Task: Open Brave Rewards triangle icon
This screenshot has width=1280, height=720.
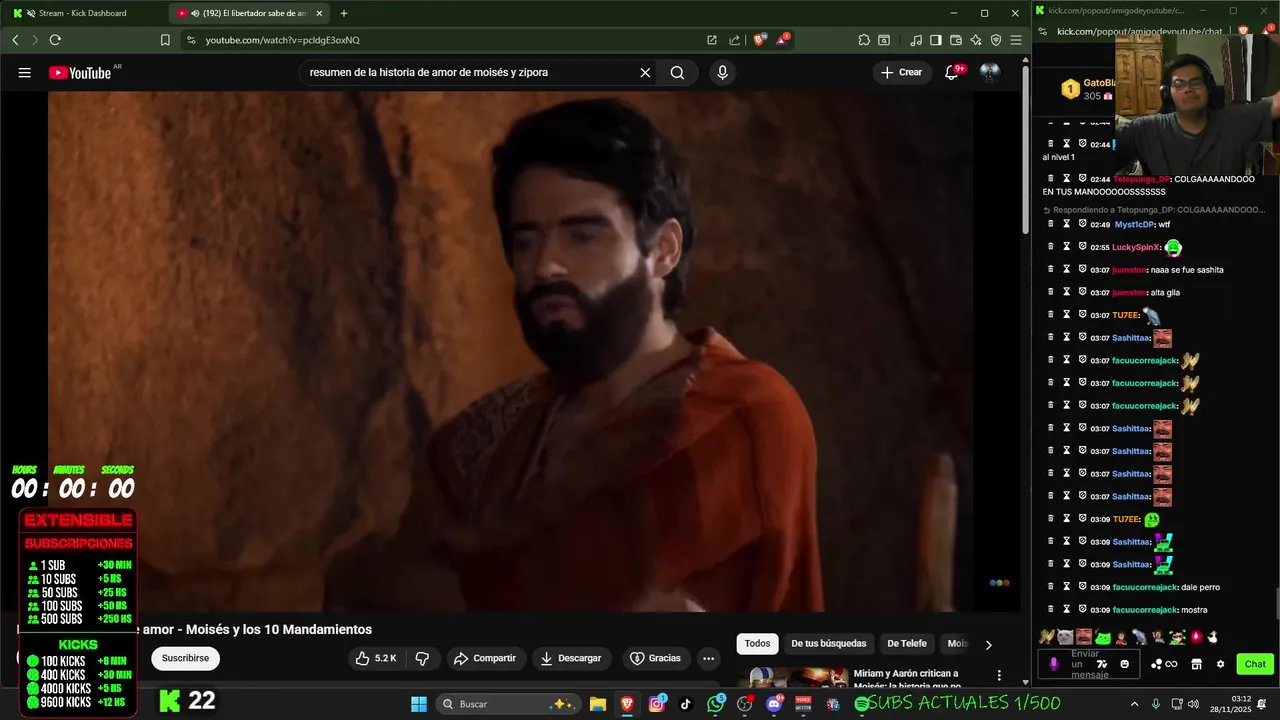Action: point(783,40)
